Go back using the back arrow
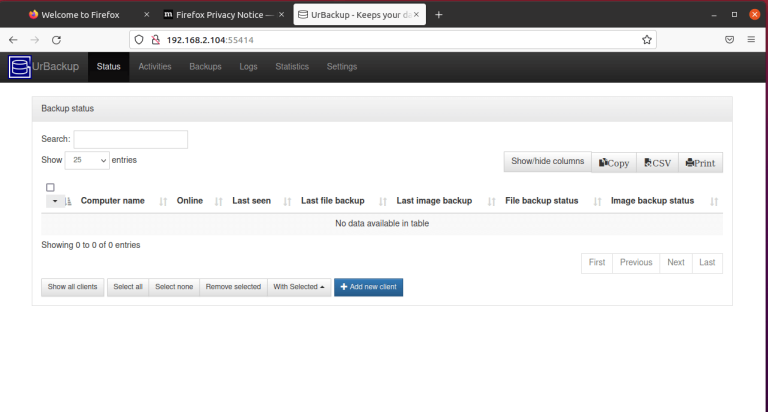Viewport: 768px width, 412px height. click(13, 40)
